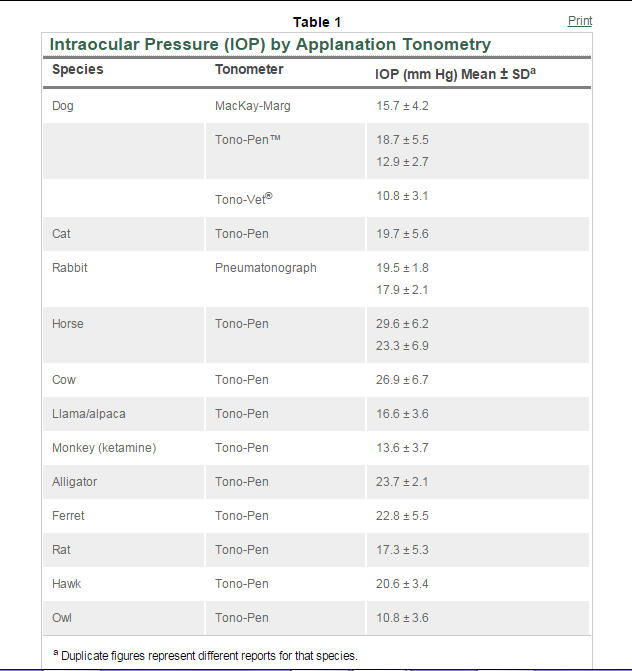The image size is (632, 671).
Task: Click the Dog species cell
Action: [x=63, y=106]
